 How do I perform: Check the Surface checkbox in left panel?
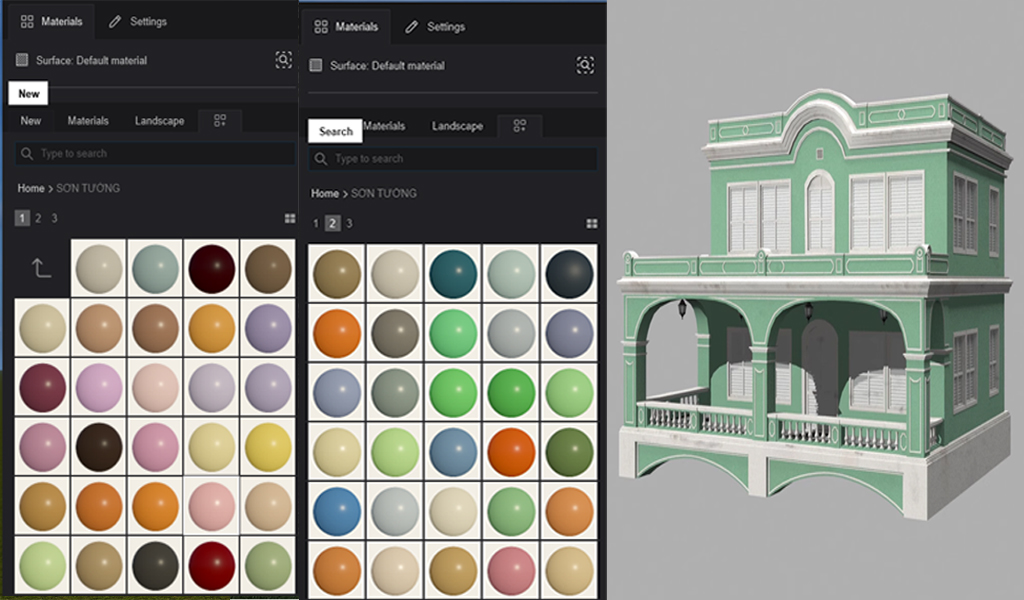pos(22,60)
